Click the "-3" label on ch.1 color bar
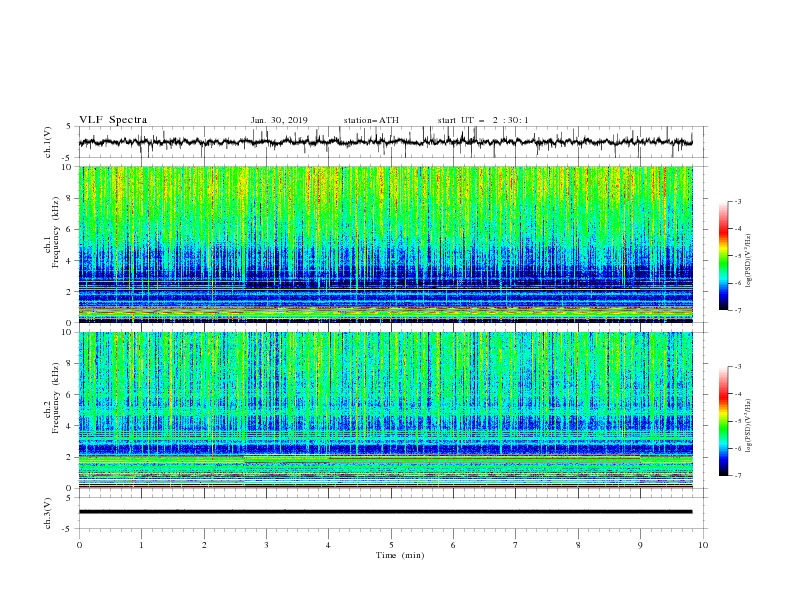The width and height of the screenshot is (792, 612). pos(737,201)
